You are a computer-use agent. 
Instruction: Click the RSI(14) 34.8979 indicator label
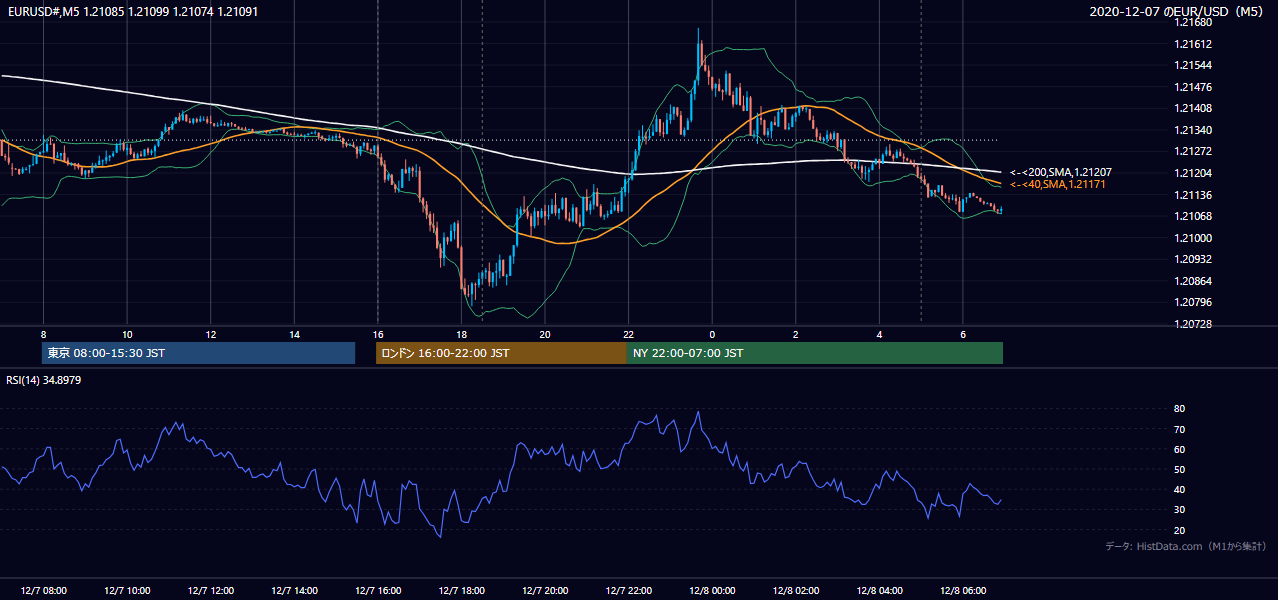click(x=44, y=380)
